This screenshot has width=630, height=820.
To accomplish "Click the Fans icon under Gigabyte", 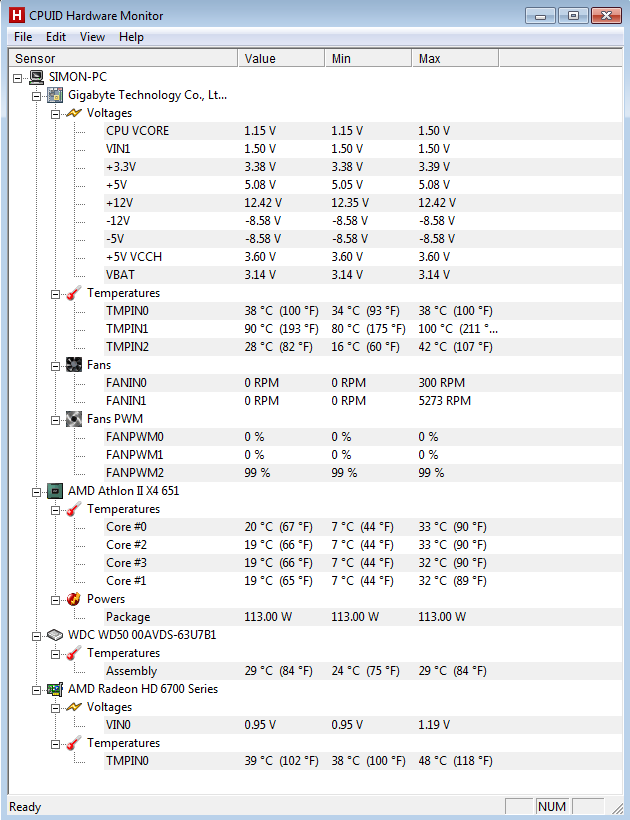I will tap(74, 365).
